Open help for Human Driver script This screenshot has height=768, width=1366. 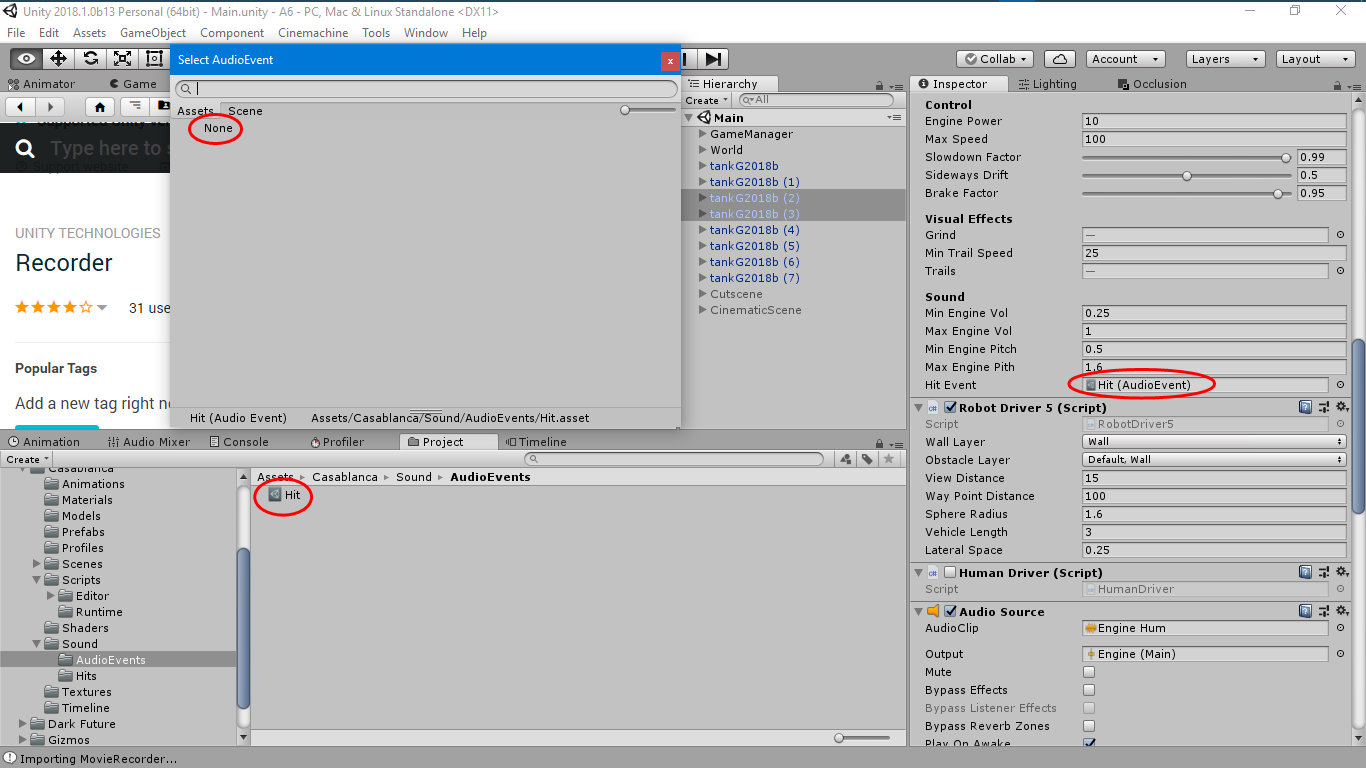click(1305, 572)
